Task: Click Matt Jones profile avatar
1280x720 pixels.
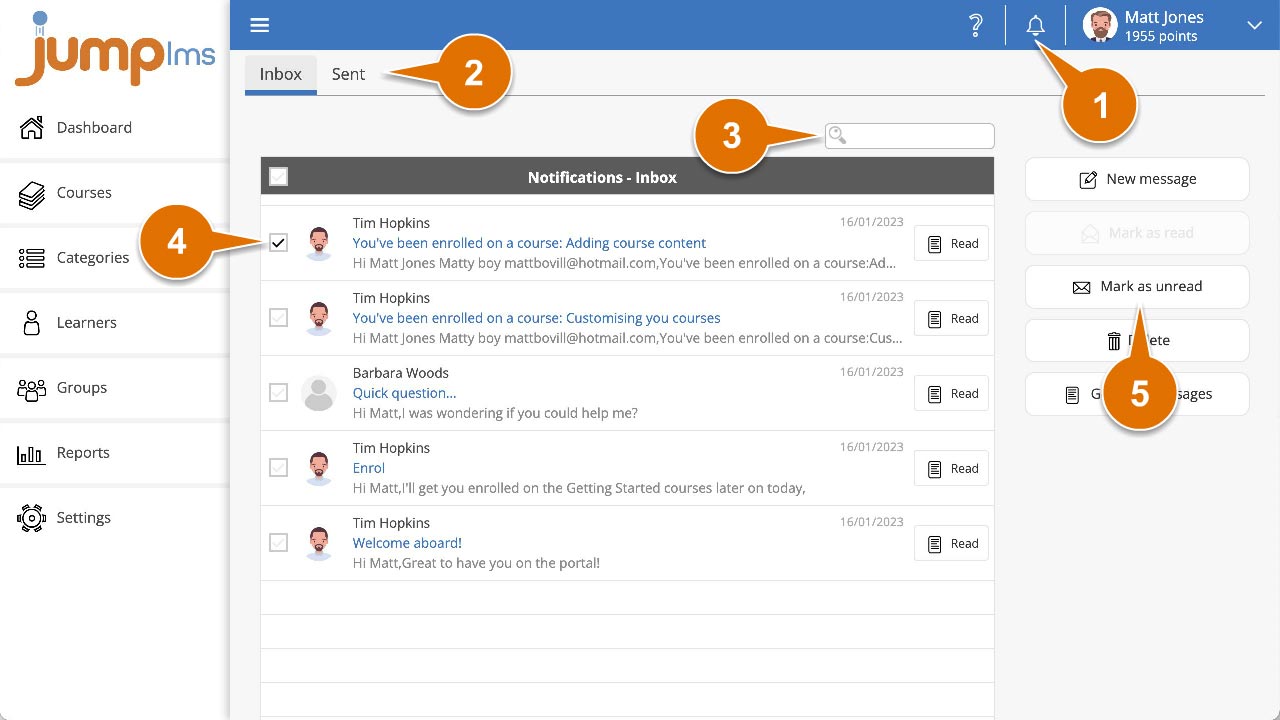Action: (x=1100, y=25)
